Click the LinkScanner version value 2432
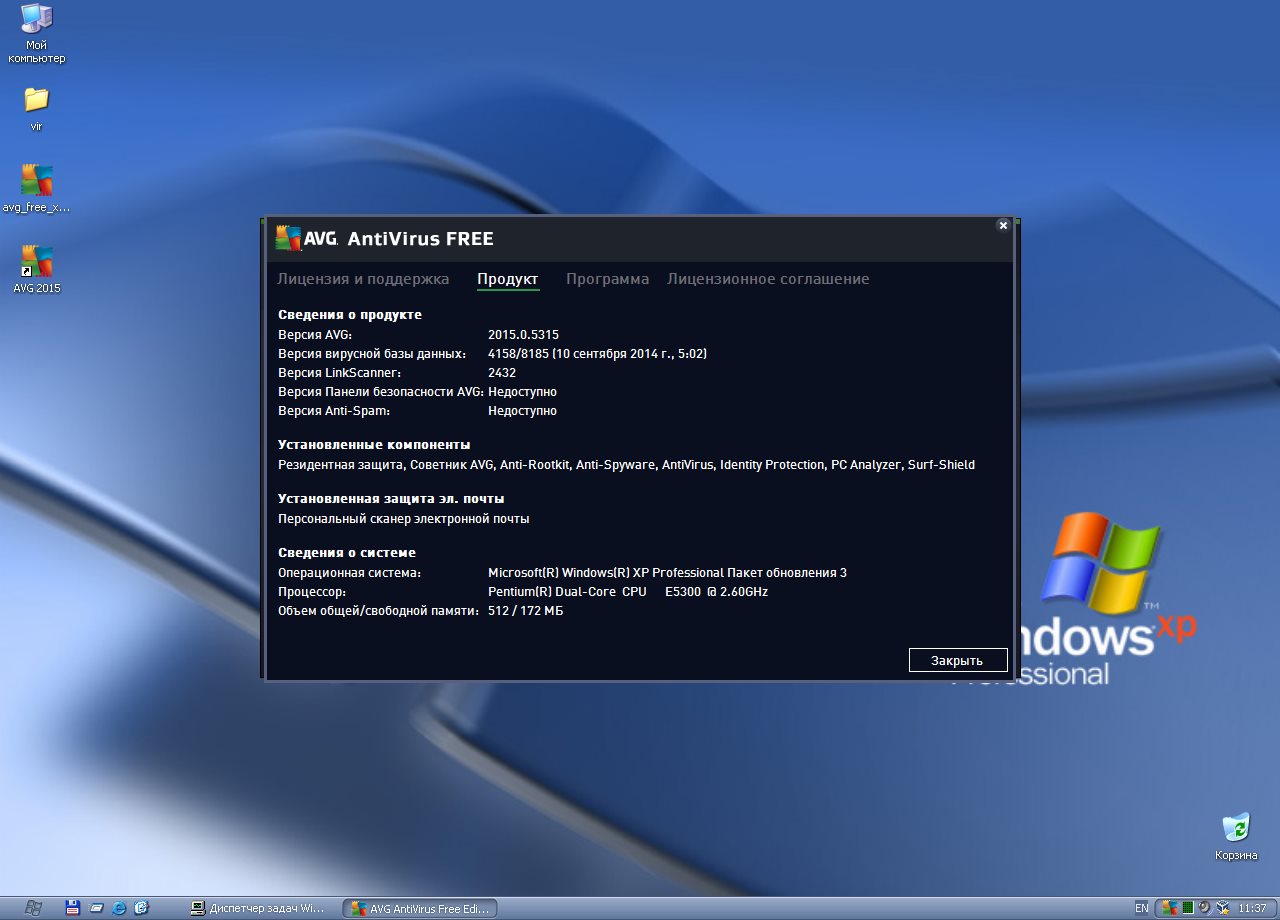This screenshot has height=920, width=1280. [502, 372]
